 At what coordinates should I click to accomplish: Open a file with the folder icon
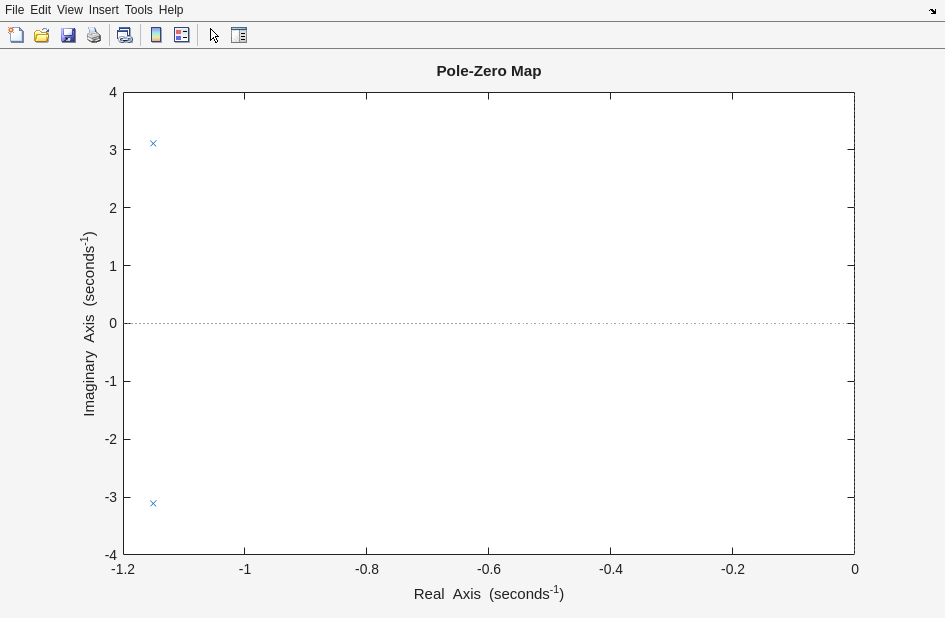[x=42, y=35]
